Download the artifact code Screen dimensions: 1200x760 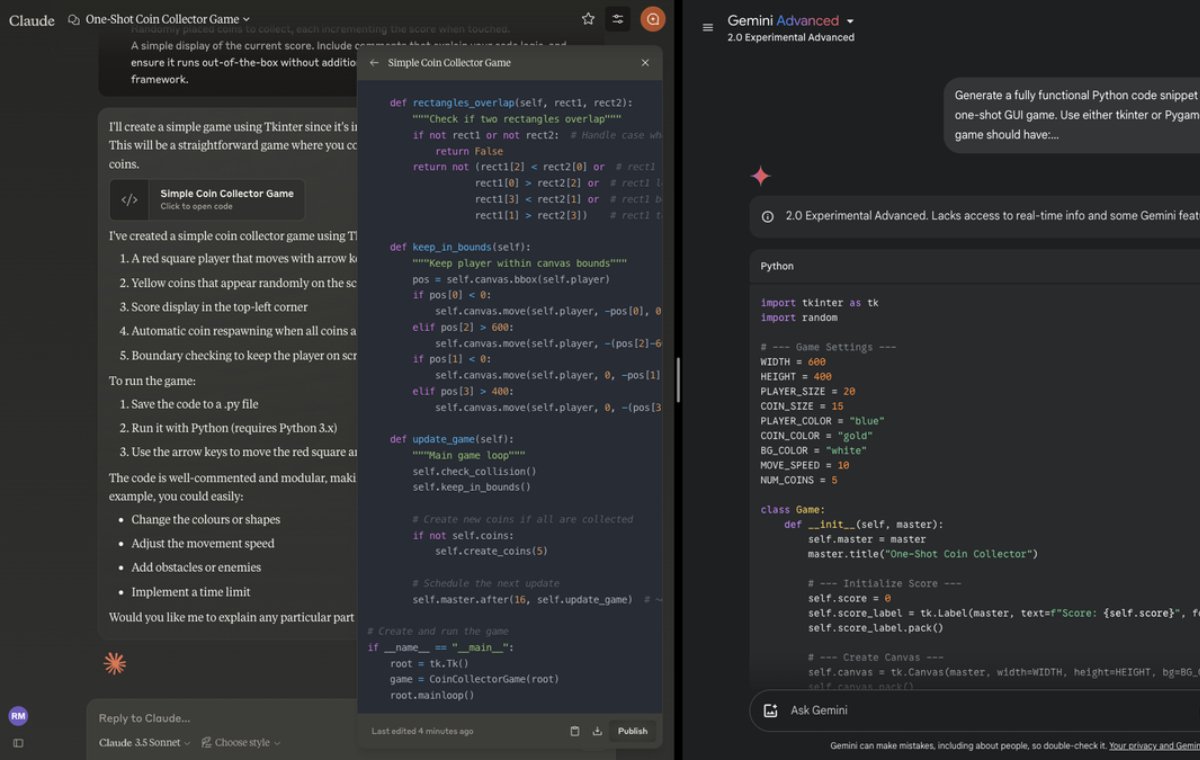point(598,731)
